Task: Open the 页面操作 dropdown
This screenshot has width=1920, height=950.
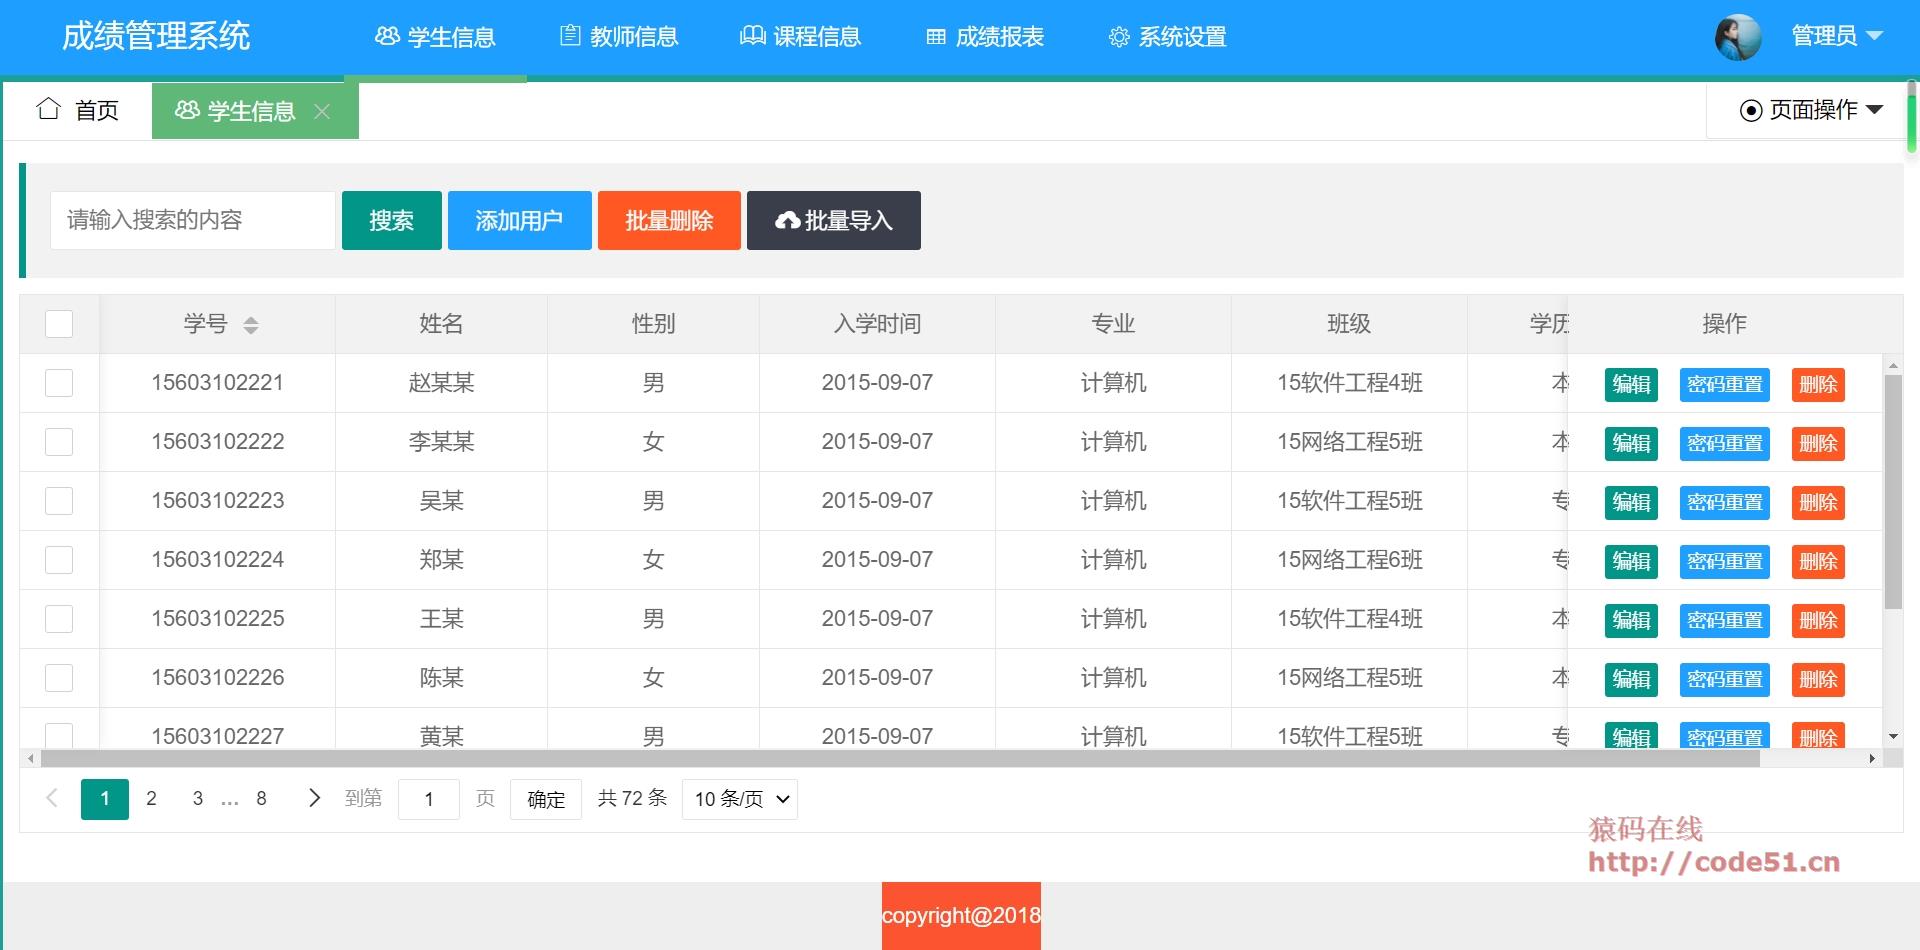Action: pyautogui.click(x=1811, y=110)
